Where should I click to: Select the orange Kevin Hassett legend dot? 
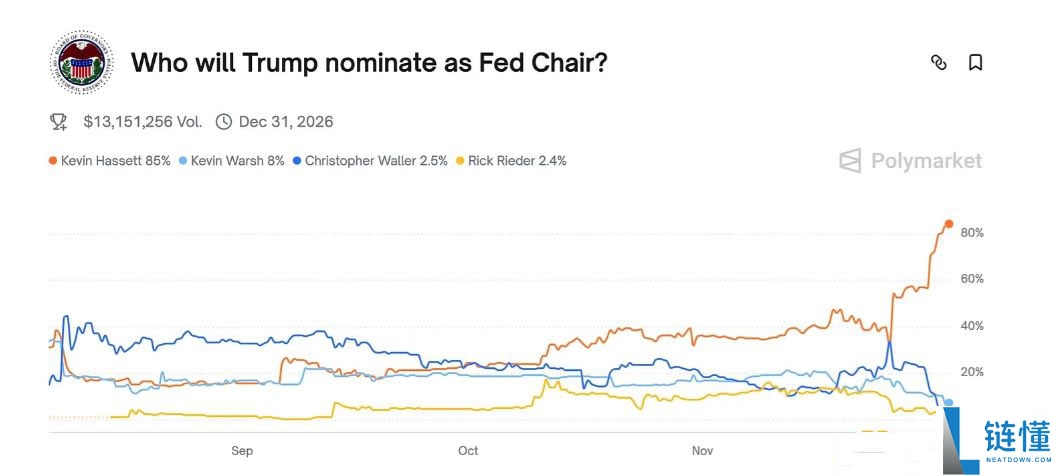pyautogui.click(x=52, y=160)
